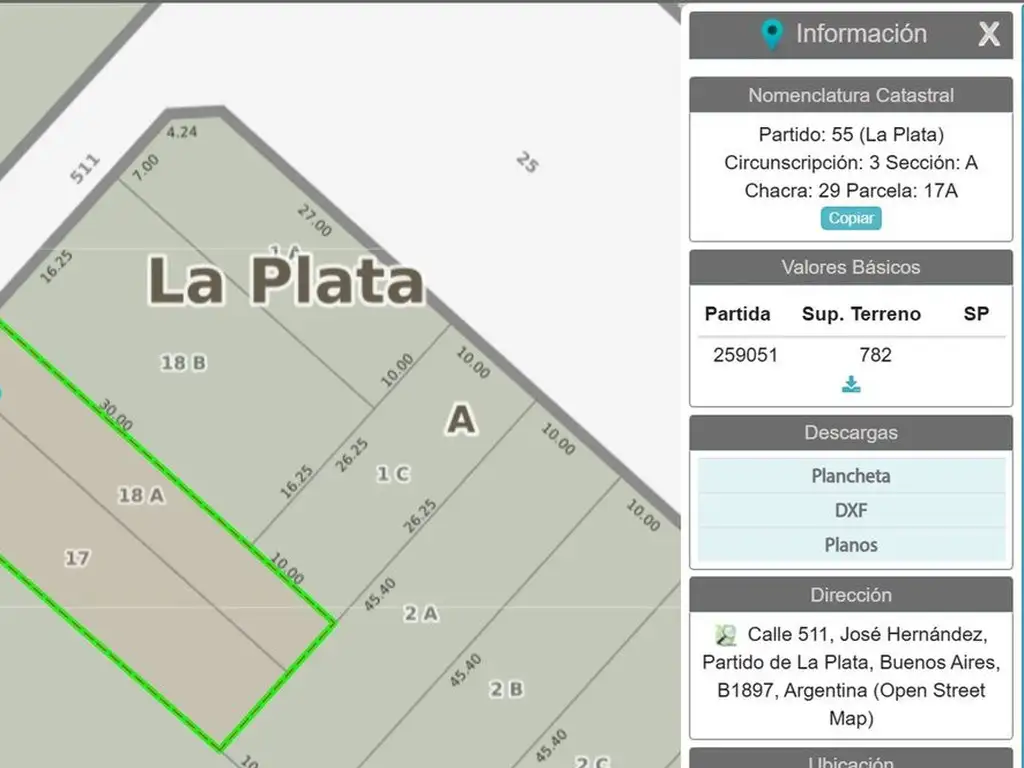Click the location pin icon beside Información
1024x768 pixels.
click(772, 35)
